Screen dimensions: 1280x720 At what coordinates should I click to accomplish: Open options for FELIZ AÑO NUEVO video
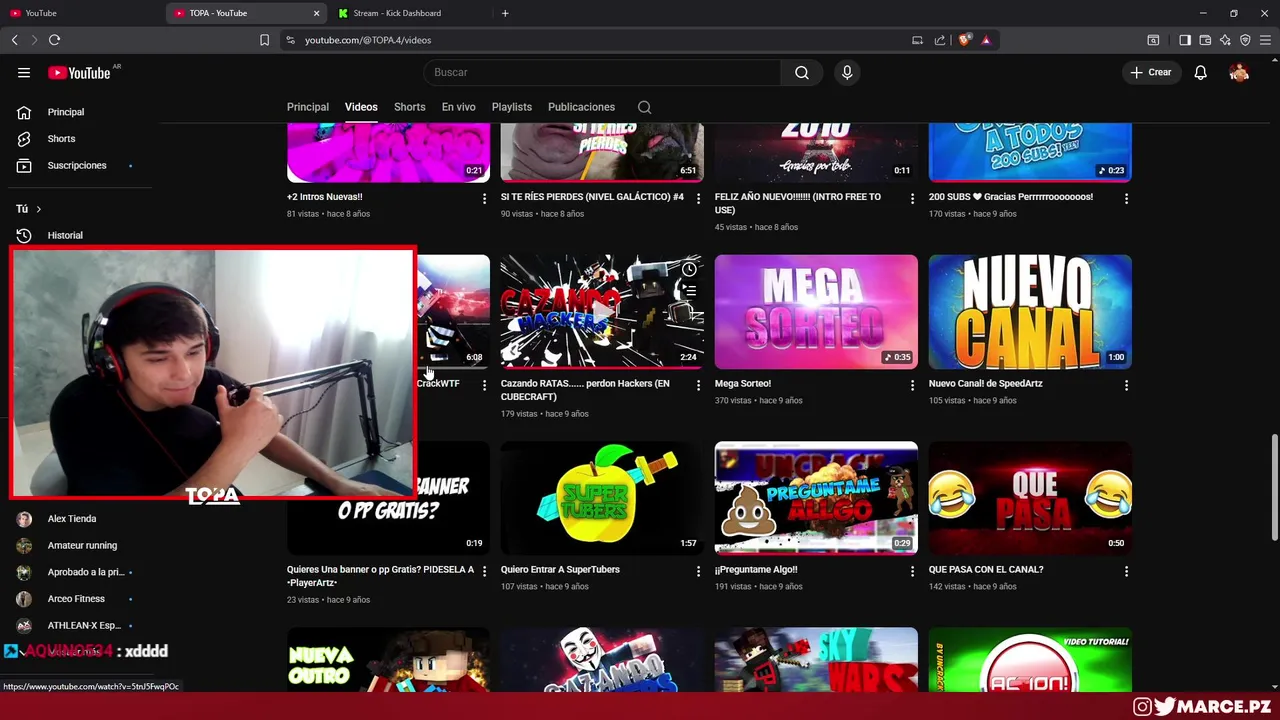912,199
